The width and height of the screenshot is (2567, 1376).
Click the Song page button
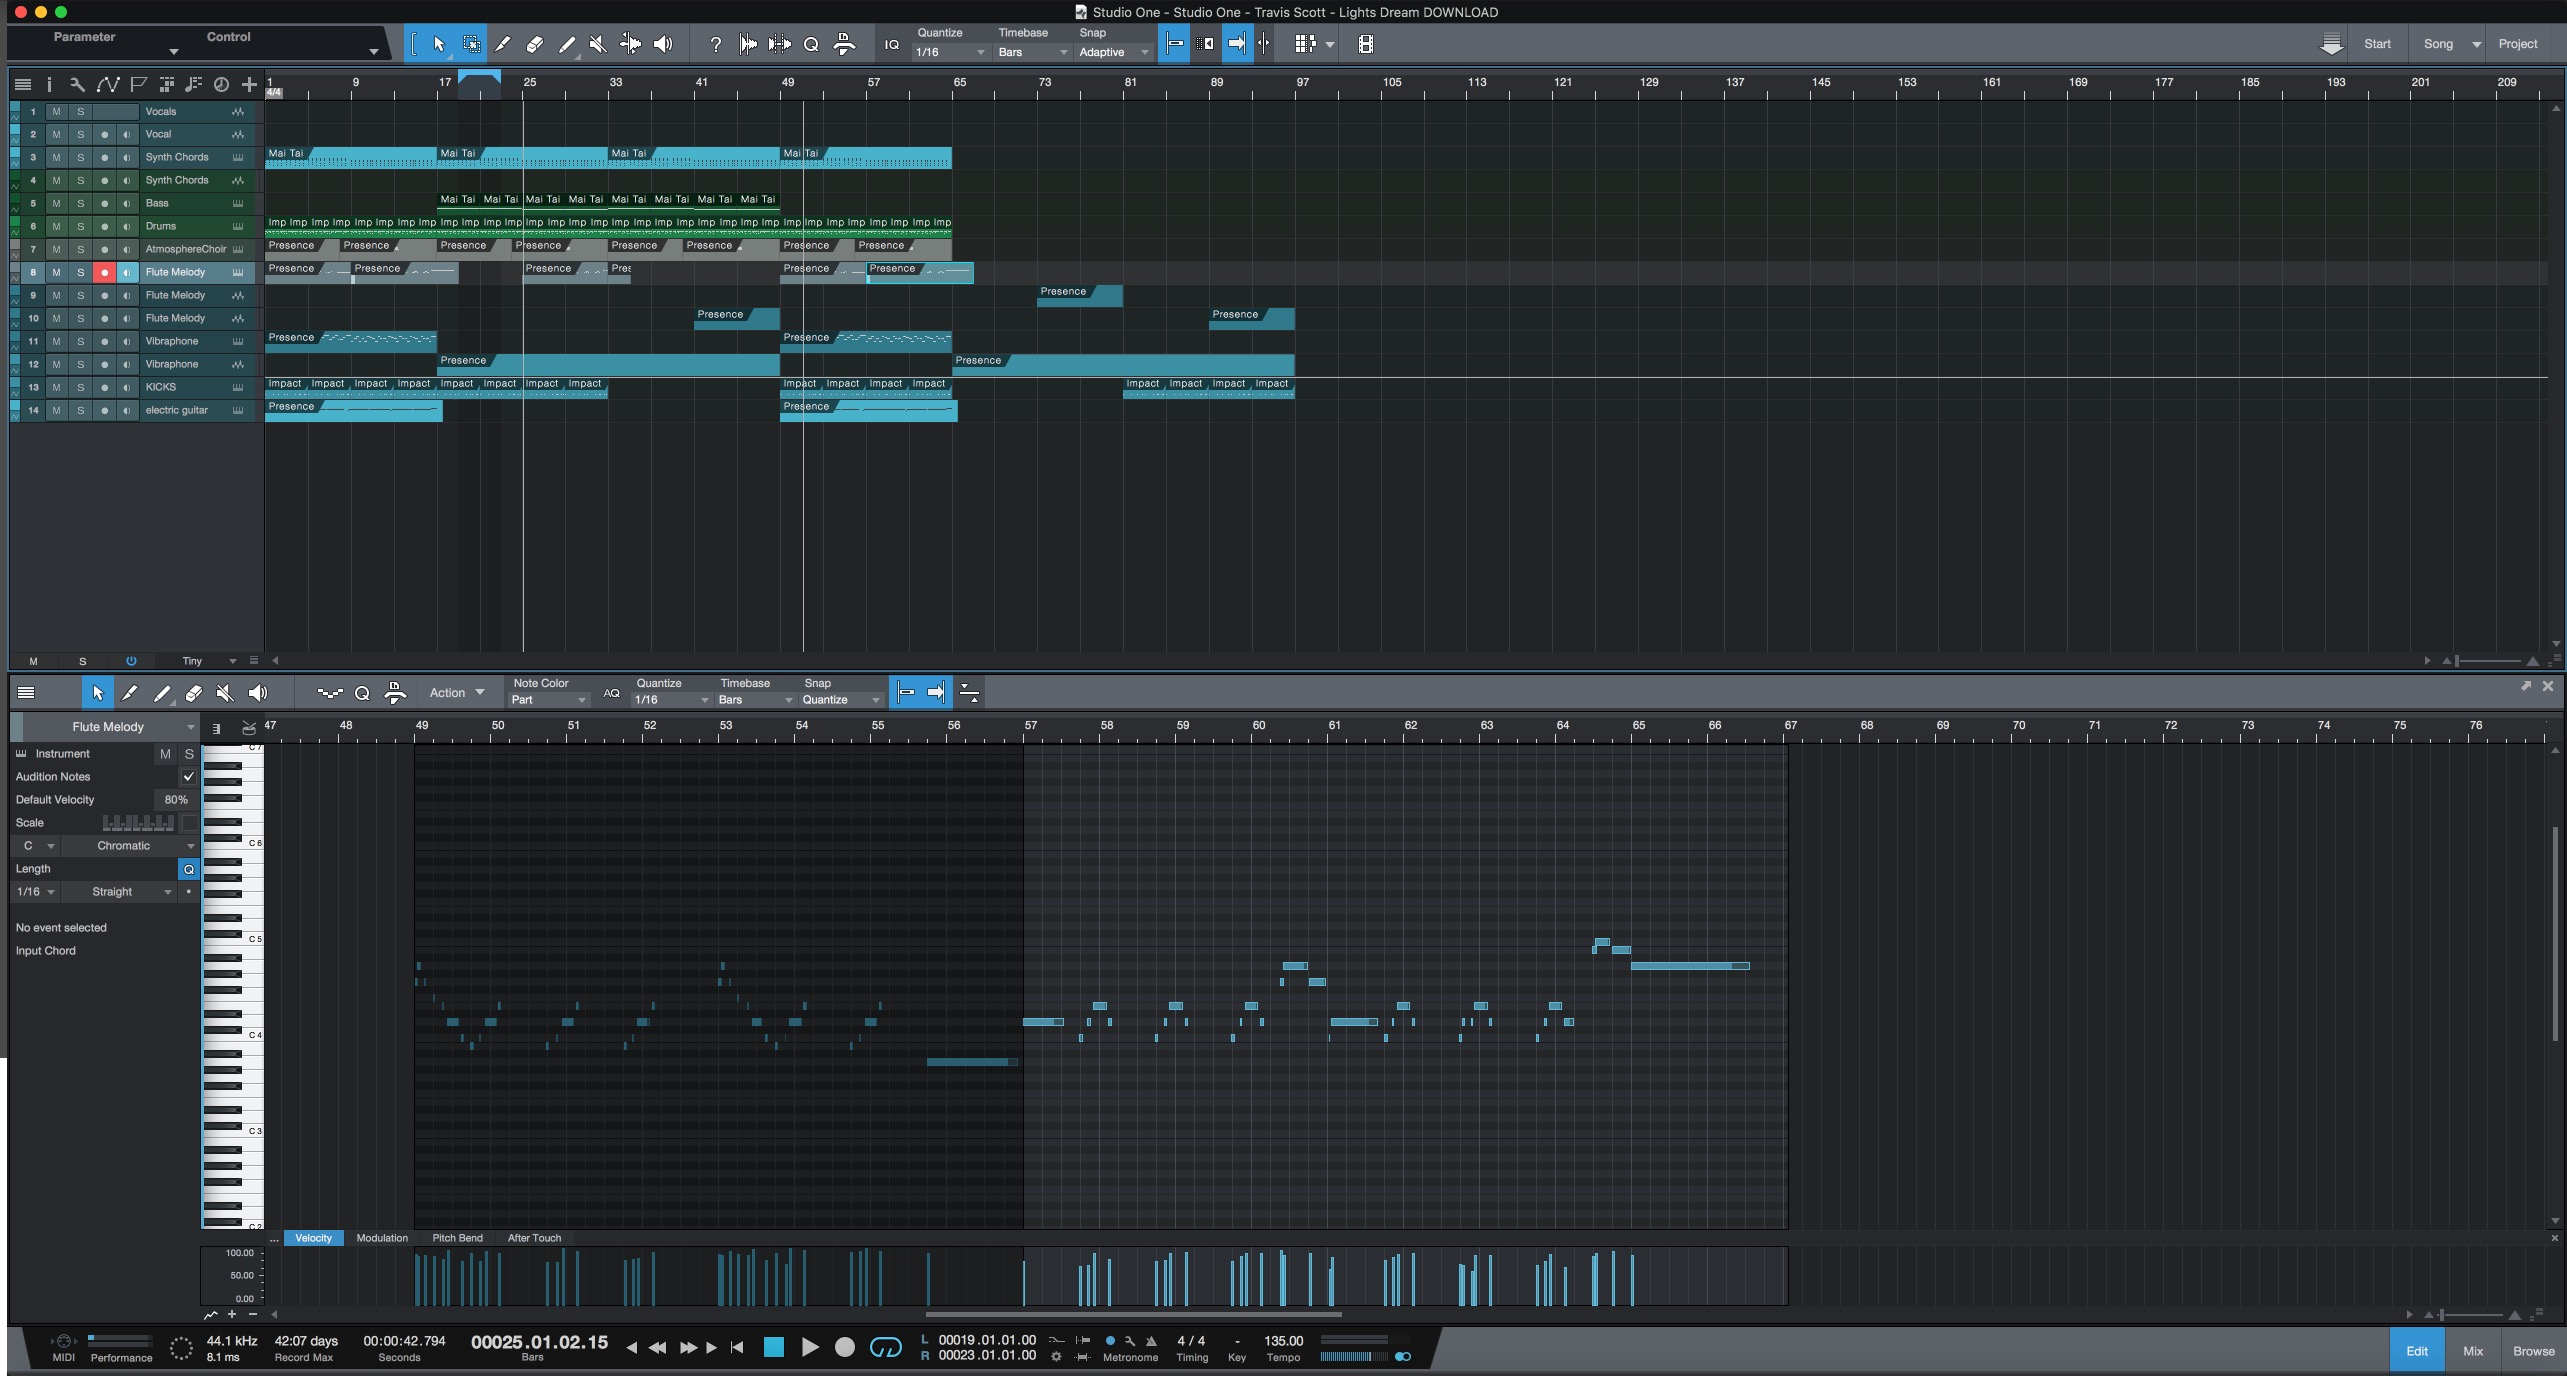tap(2438, 44)
